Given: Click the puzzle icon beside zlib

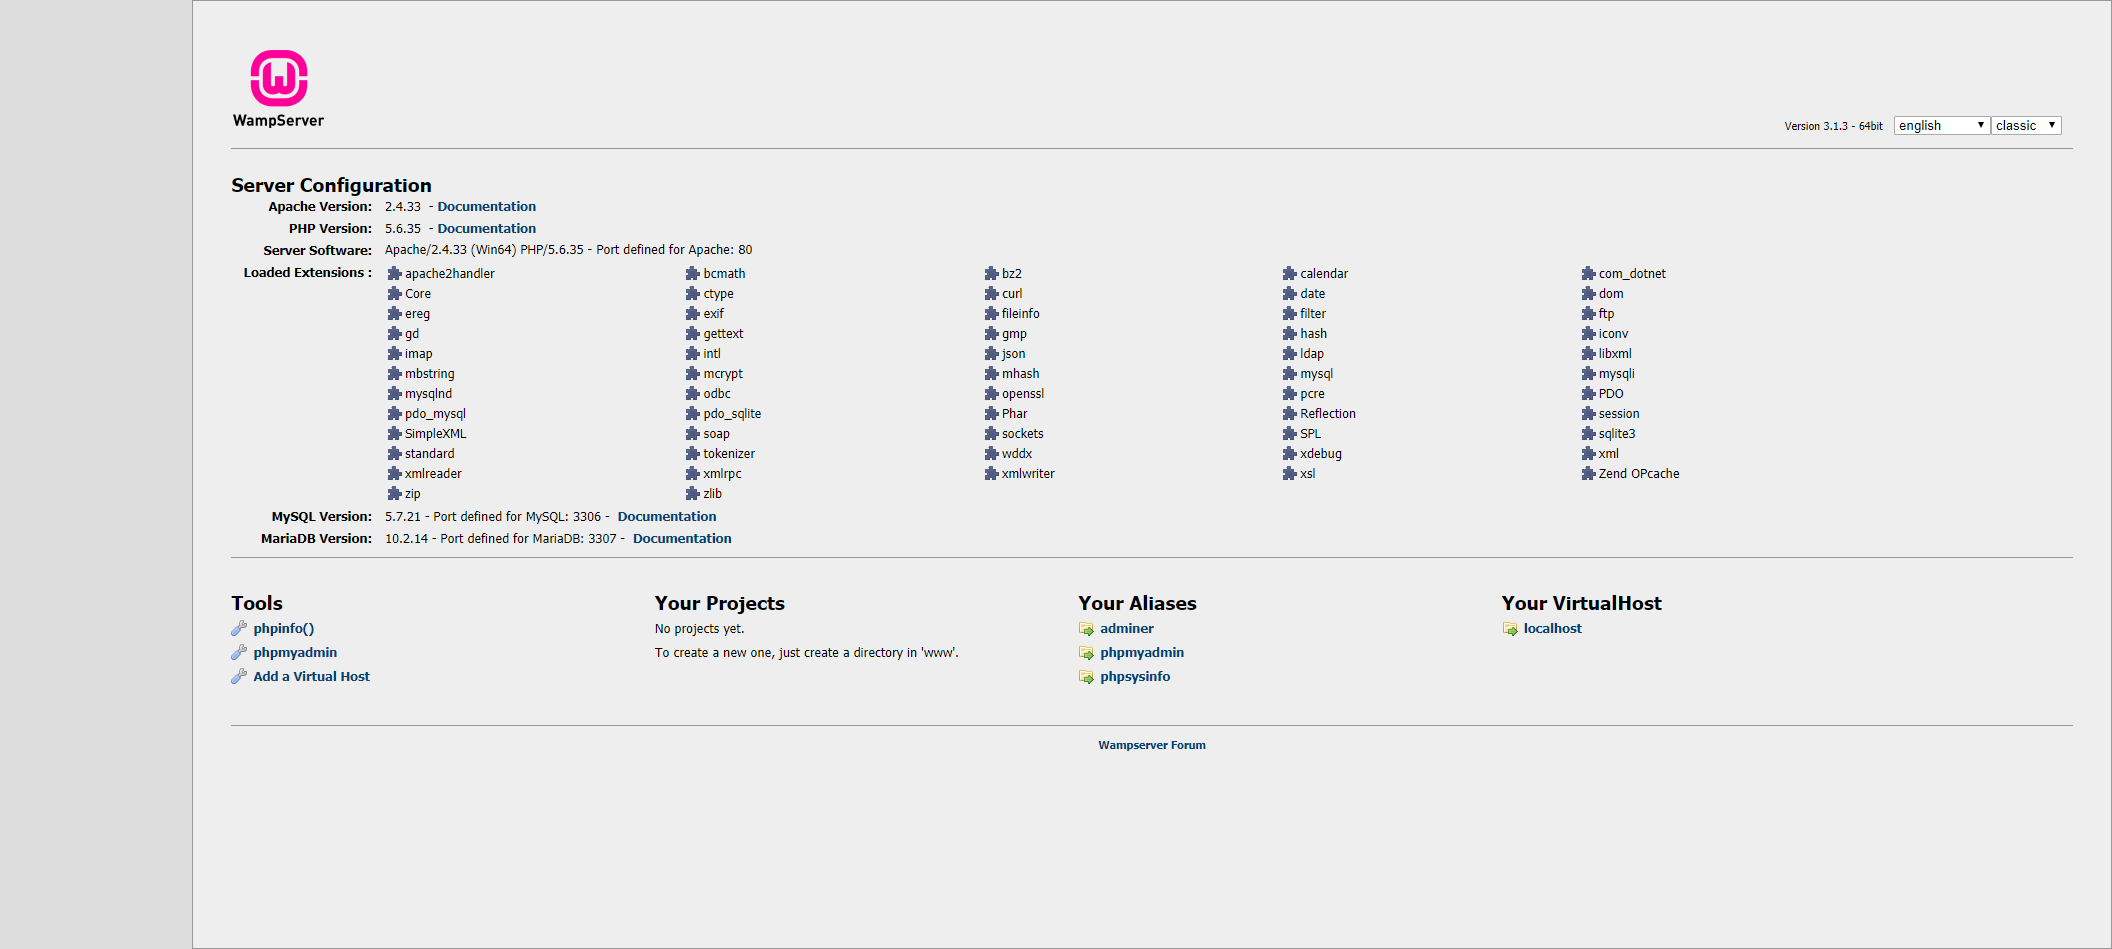Looking at the screenshot, I should pos(692,493).
